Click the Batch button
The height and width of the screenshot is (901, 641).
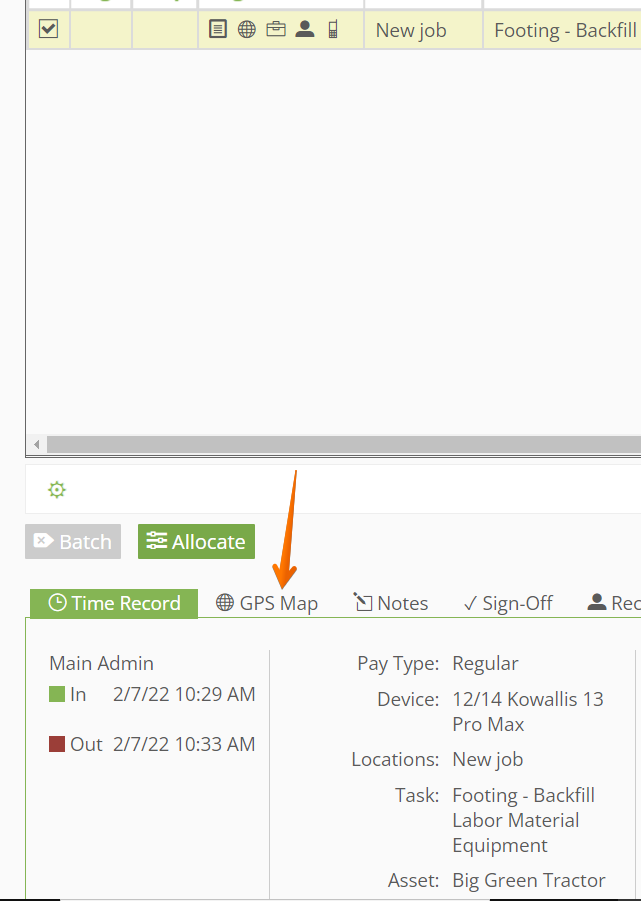73,541
